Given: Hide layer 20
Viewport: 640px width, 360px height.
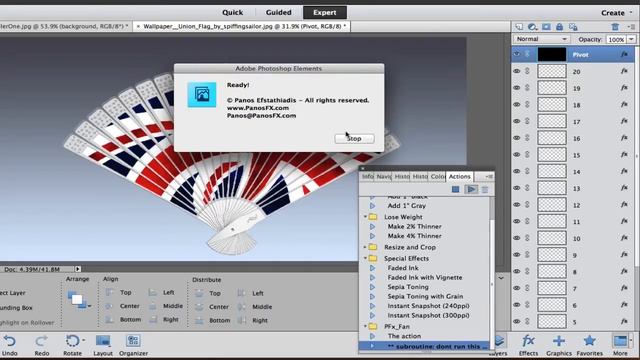Looking at the screenshot, I should (517, 71).
